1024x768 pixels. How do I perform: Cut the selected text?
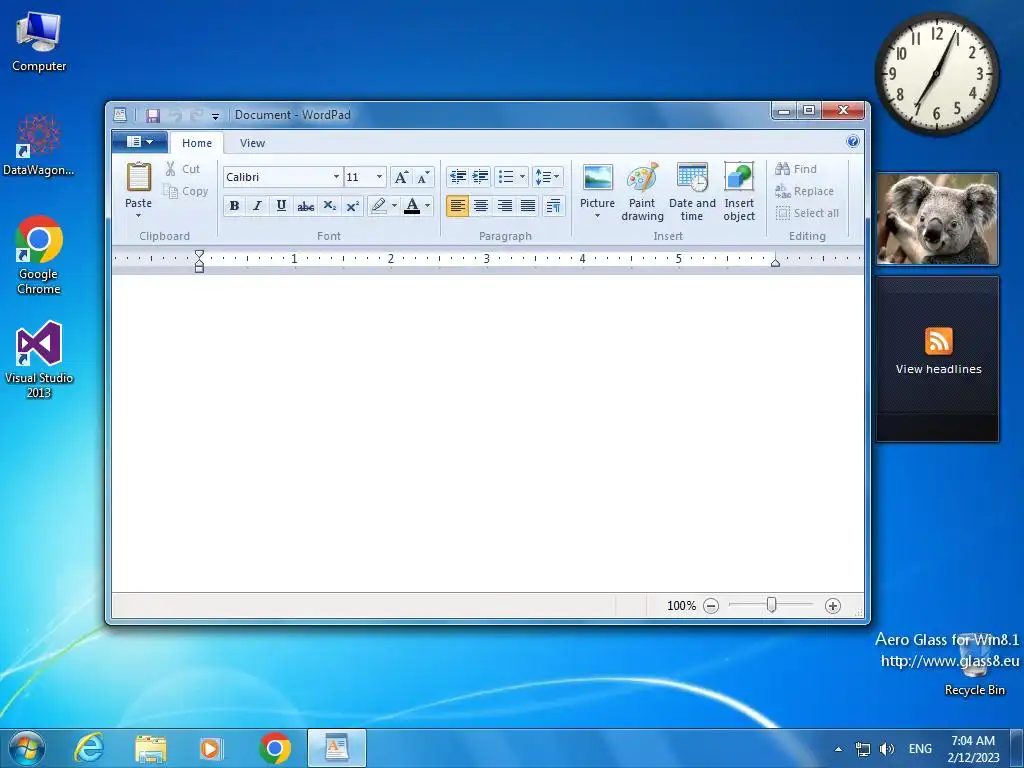pyautogui.click(x=183, y=169)
